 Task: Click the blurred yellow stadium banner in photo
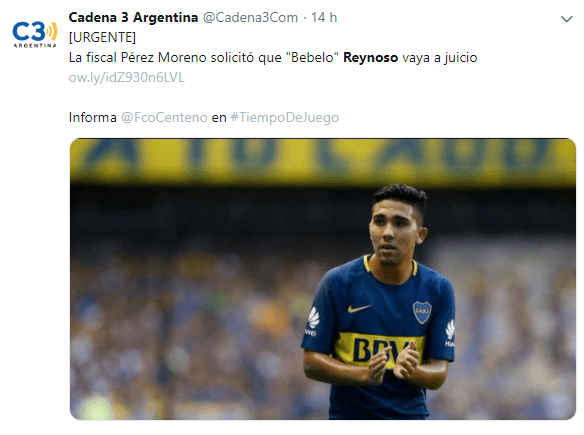point(323,160)
